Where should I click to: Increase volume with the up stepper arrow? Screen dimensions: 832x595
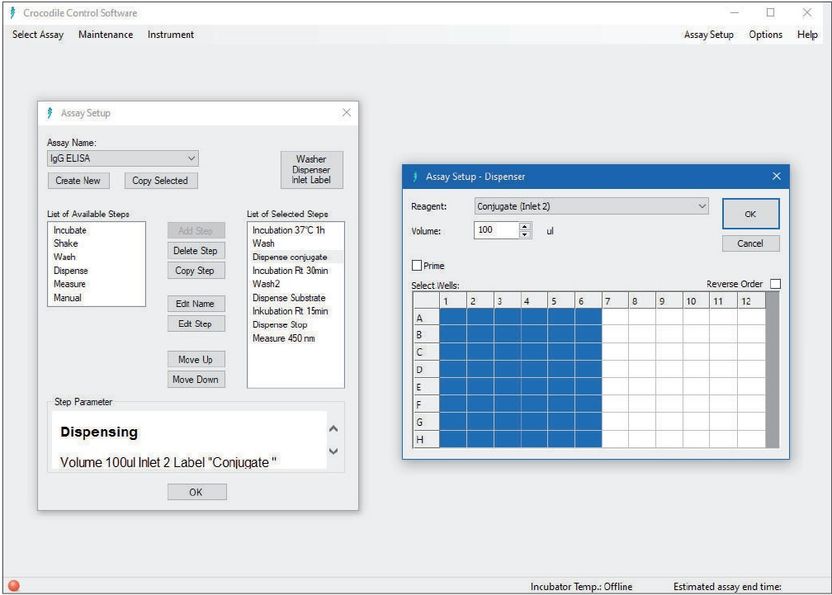(524, 226)
